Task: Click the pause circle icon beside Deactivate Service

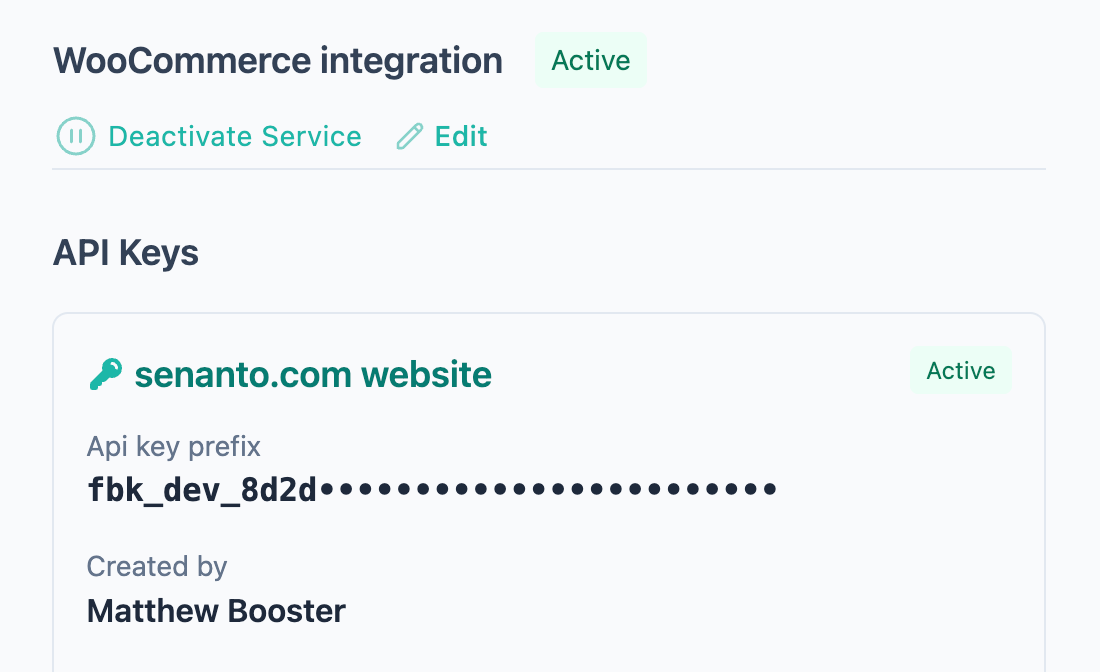Action: tap(76, 136)
